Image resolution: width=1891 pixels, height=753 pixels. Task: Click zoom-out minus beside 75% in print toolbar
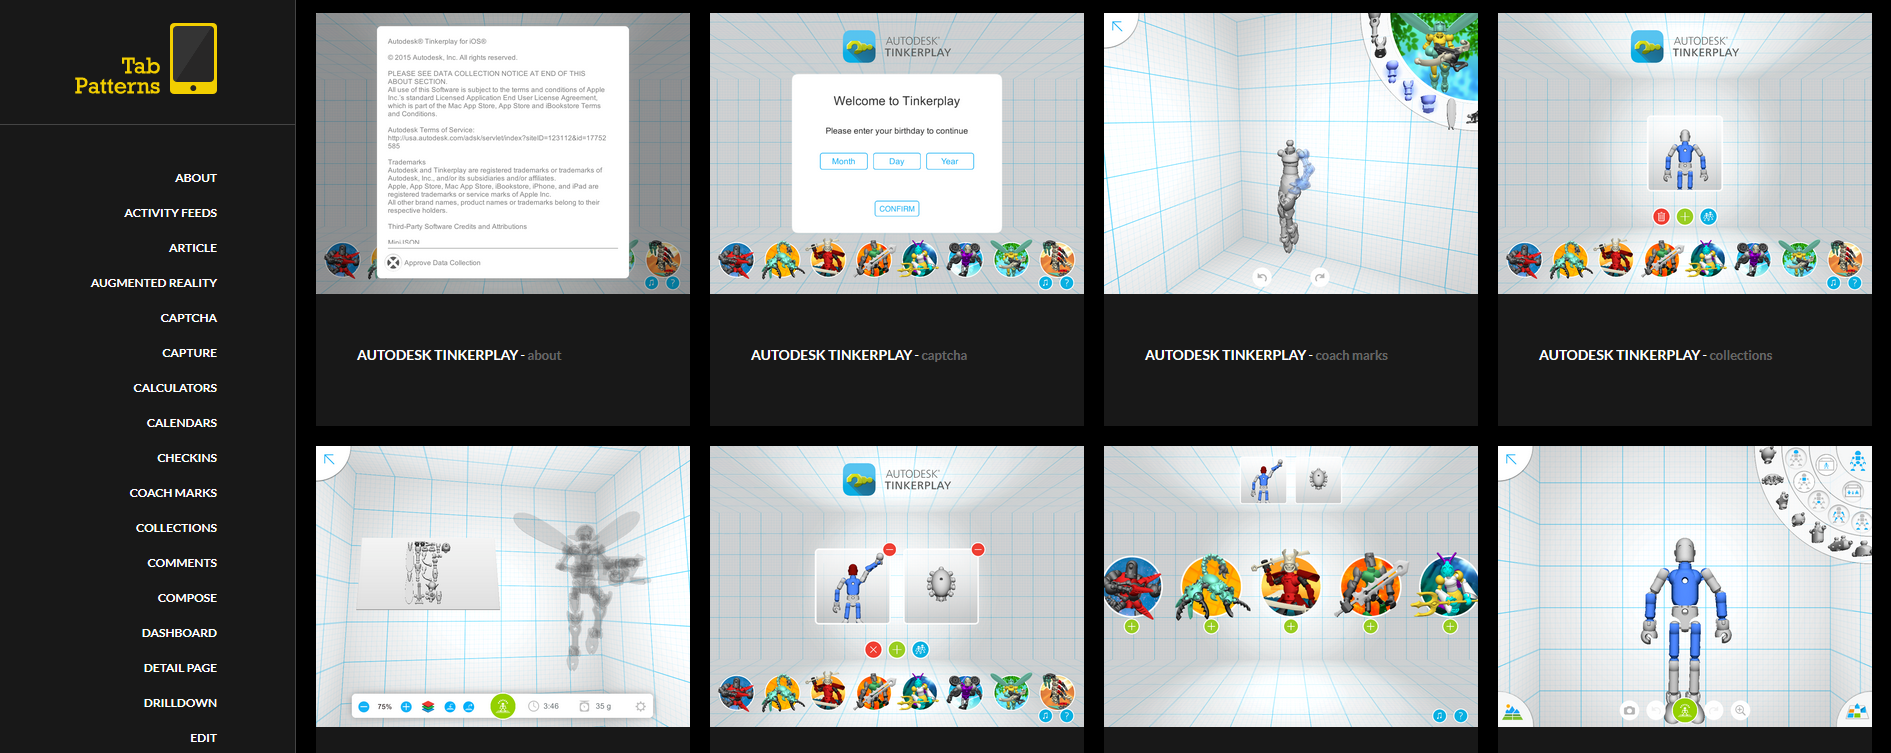click(x=364, y=706)
